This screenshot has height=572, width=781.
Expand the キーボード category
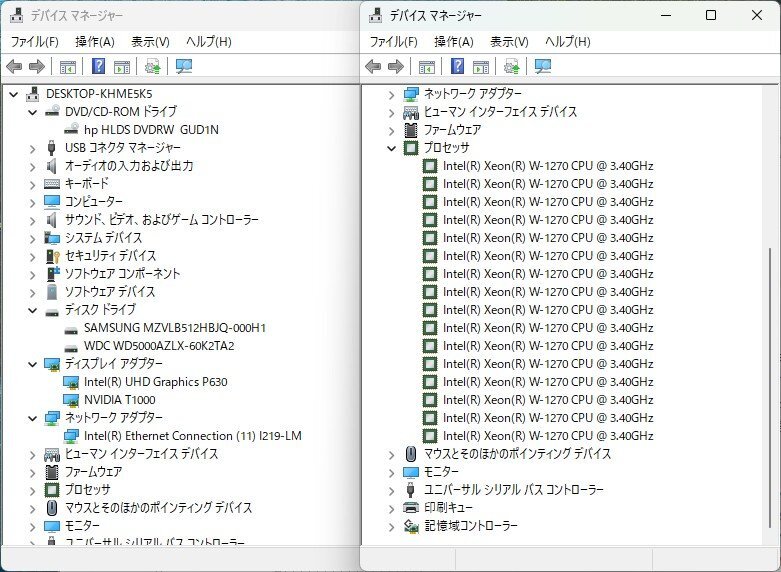[x=32, y=184]
